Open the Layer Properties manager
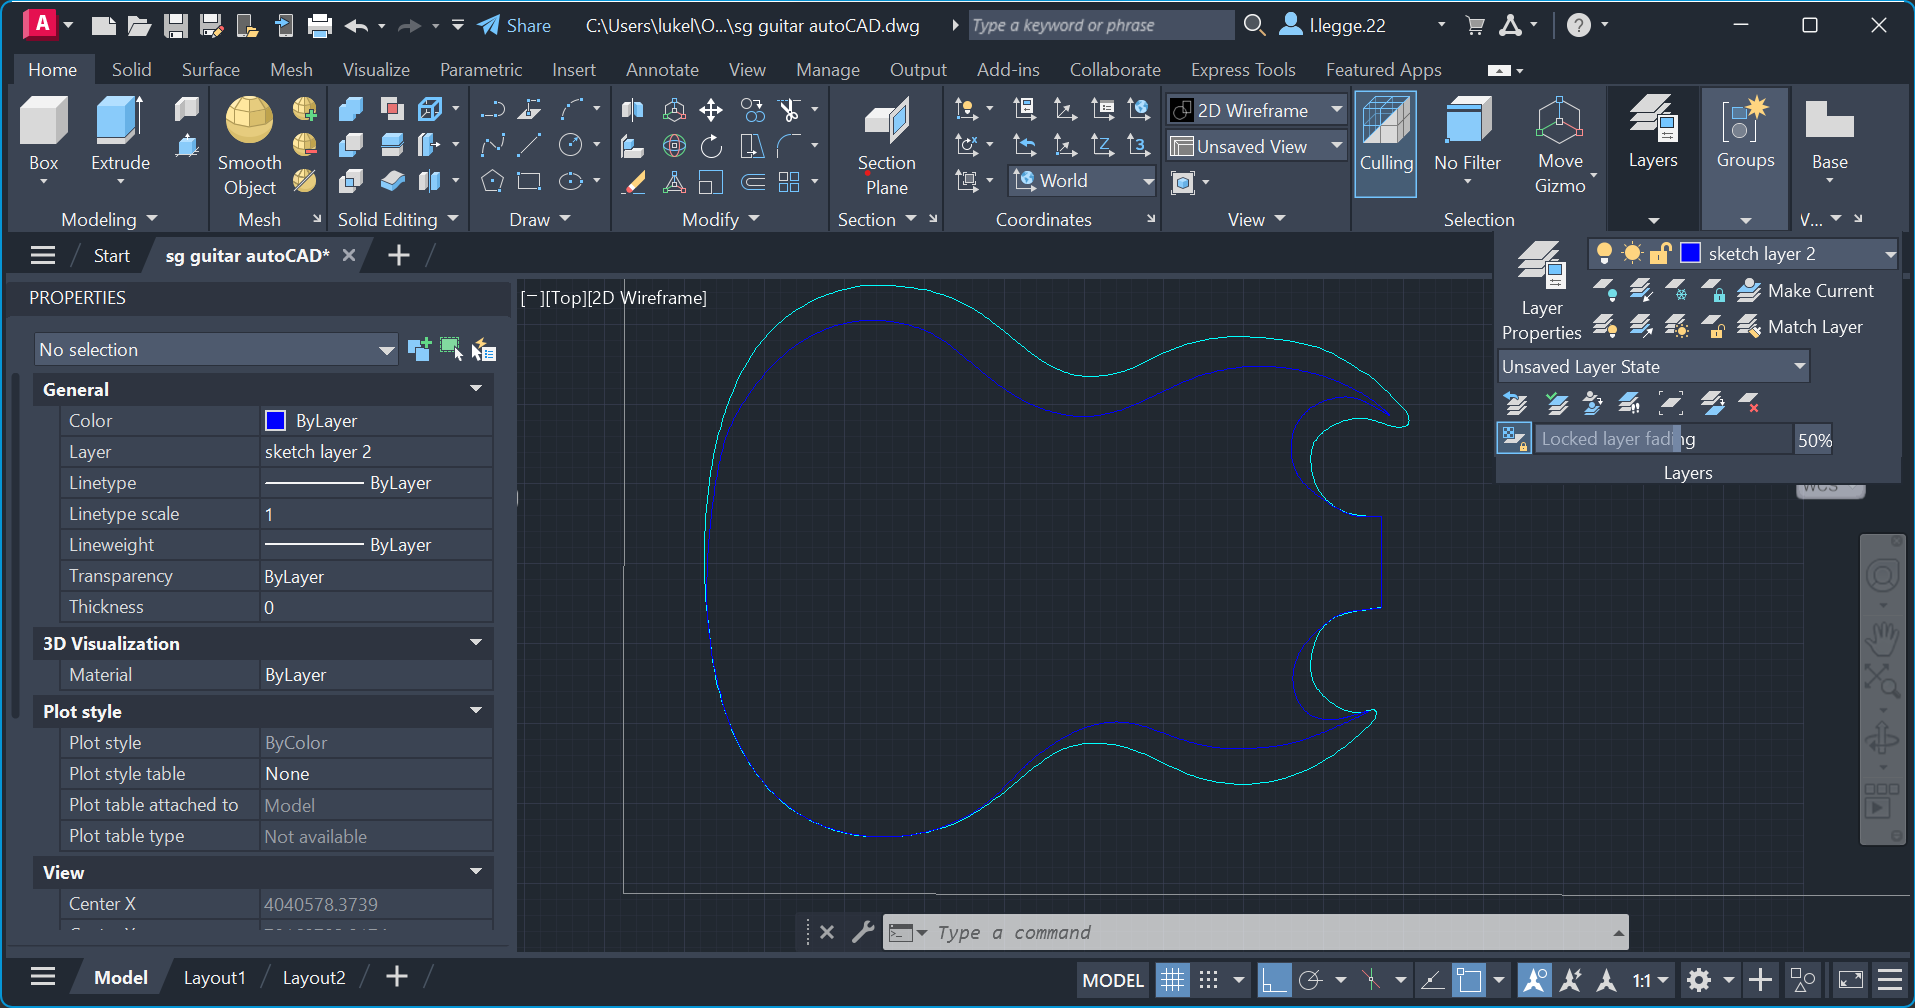This screenshot has width=1915, height=1008. pyautogui.click(x=1541, y=291)
